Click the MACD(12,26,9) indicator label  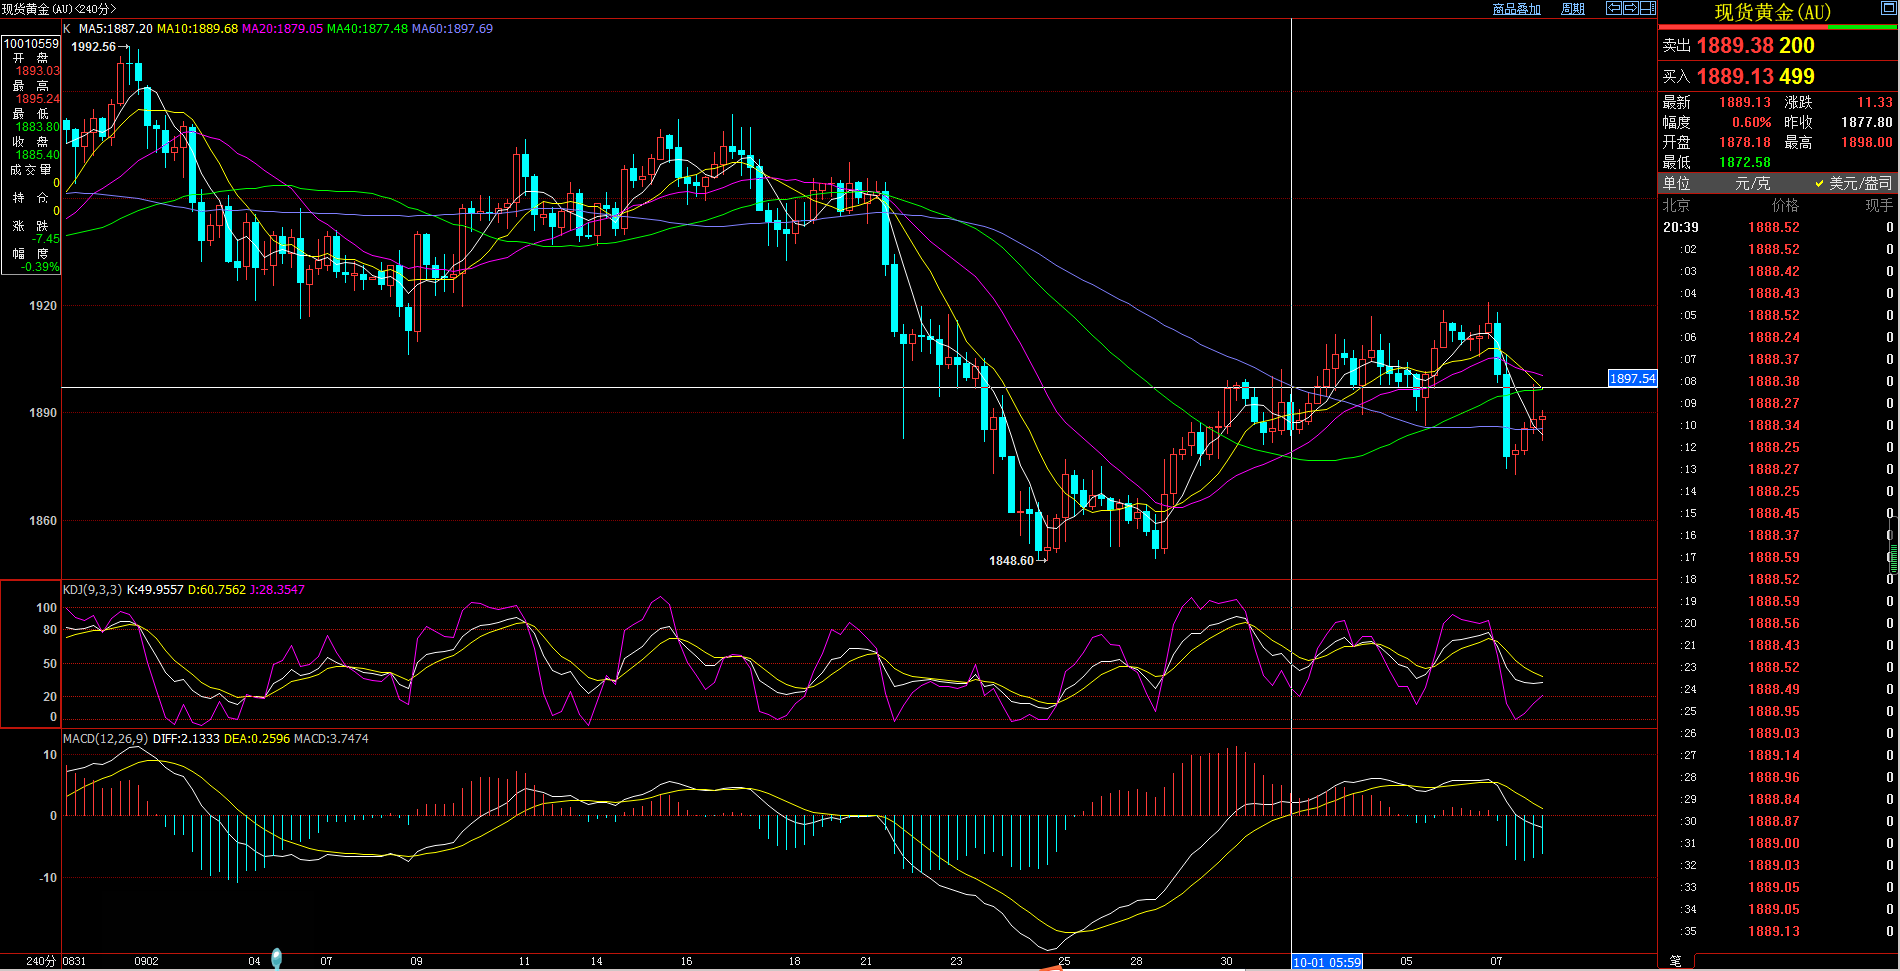pyautogui.click(x=105, y=739)
